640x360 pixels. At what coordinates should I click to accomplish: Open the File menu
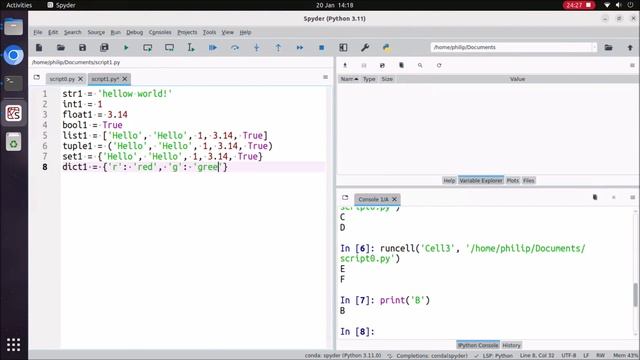[38, 32]
